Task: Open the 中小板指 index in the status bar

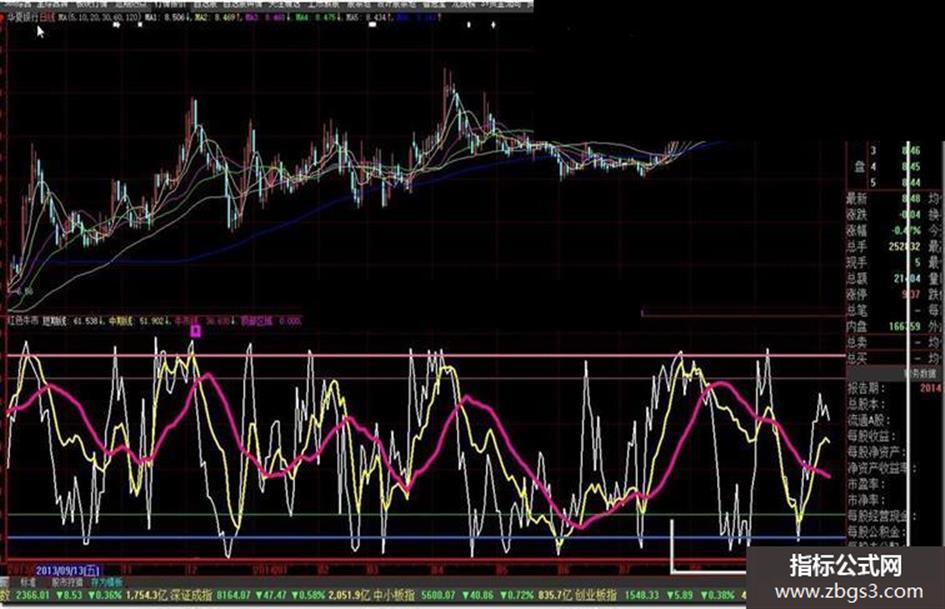Action: point(394,595)
